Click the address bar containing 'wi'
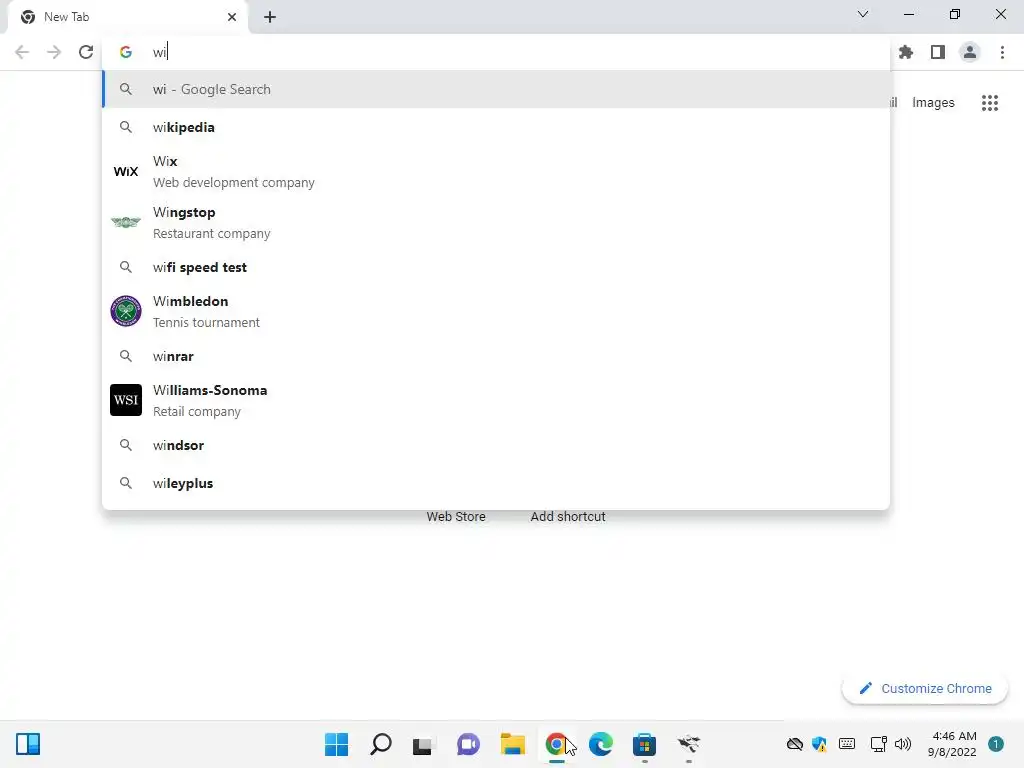The height and width of the screenshot is (768, 1024). (496, 52)
